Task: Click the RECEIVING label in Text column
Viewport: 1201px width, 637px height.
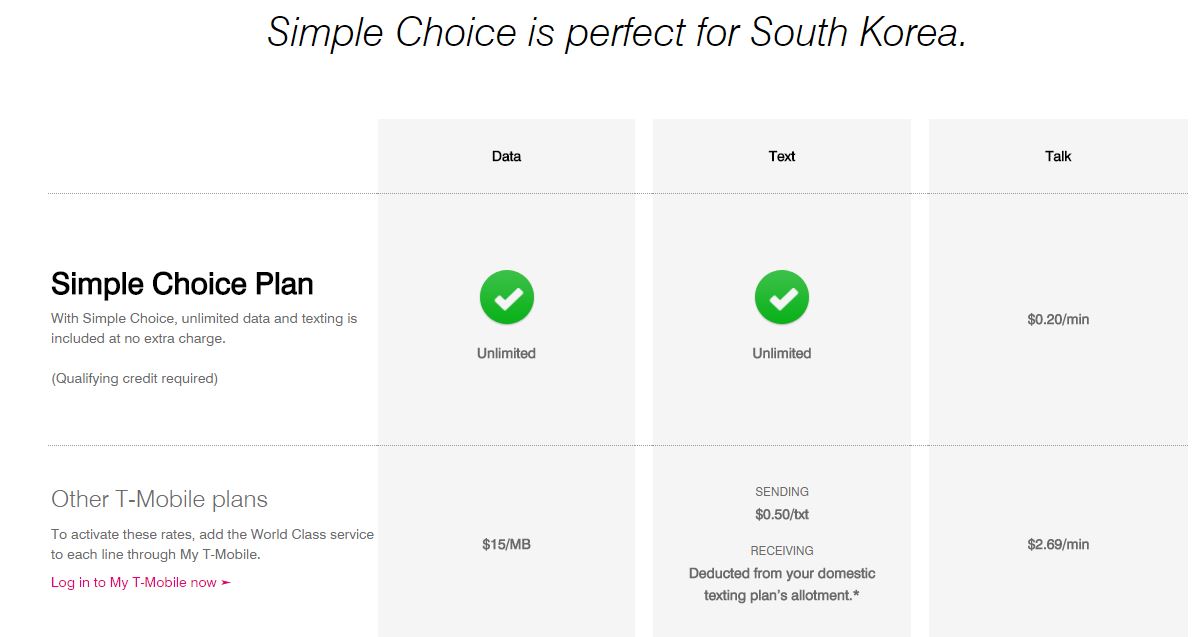Action: (x=782, y=551)
